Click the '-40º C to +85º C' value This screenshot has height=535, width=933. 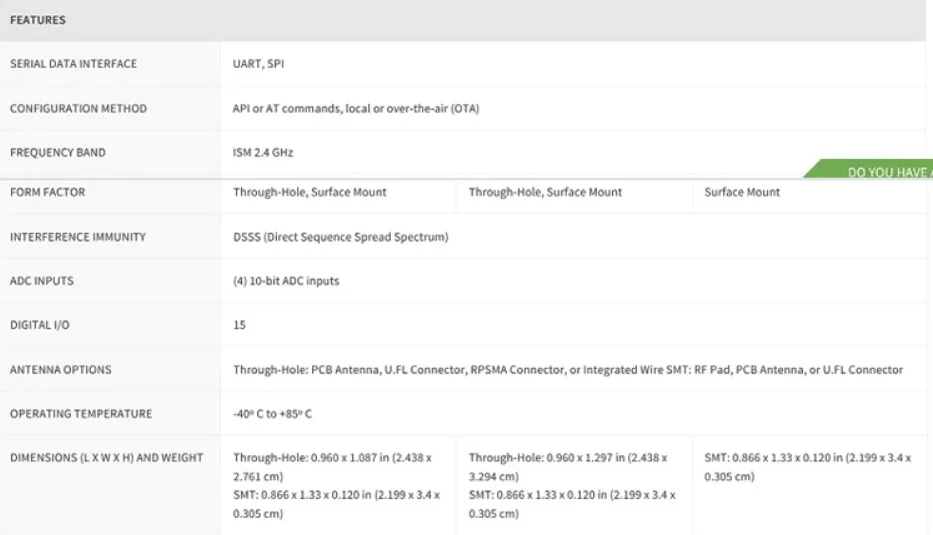273,414
